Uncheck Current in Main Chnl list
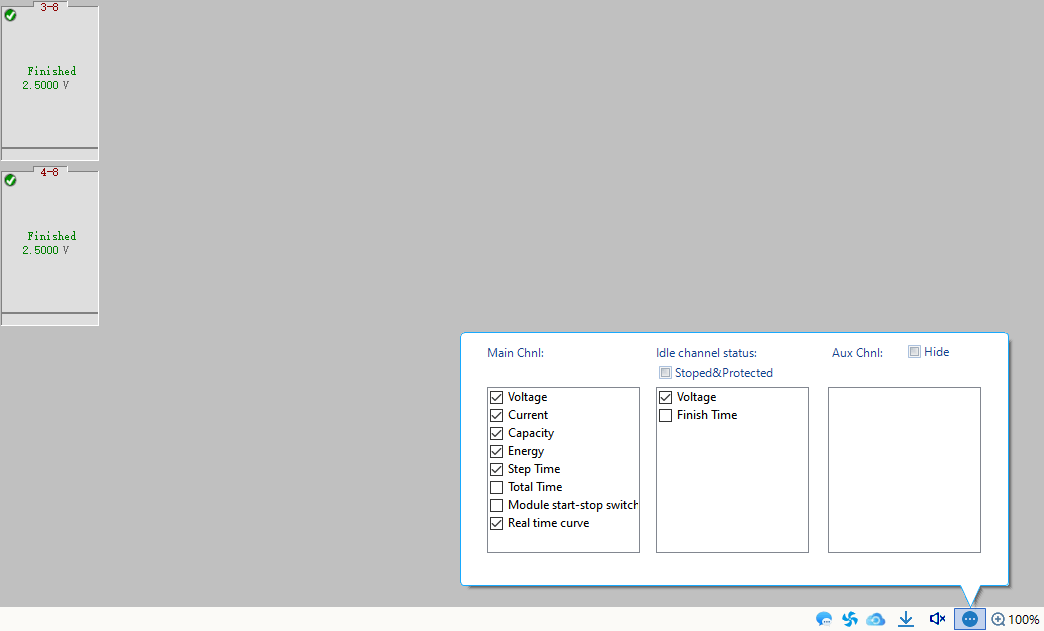The width and height of the screenshot is (1044, 631). (496, 415)
